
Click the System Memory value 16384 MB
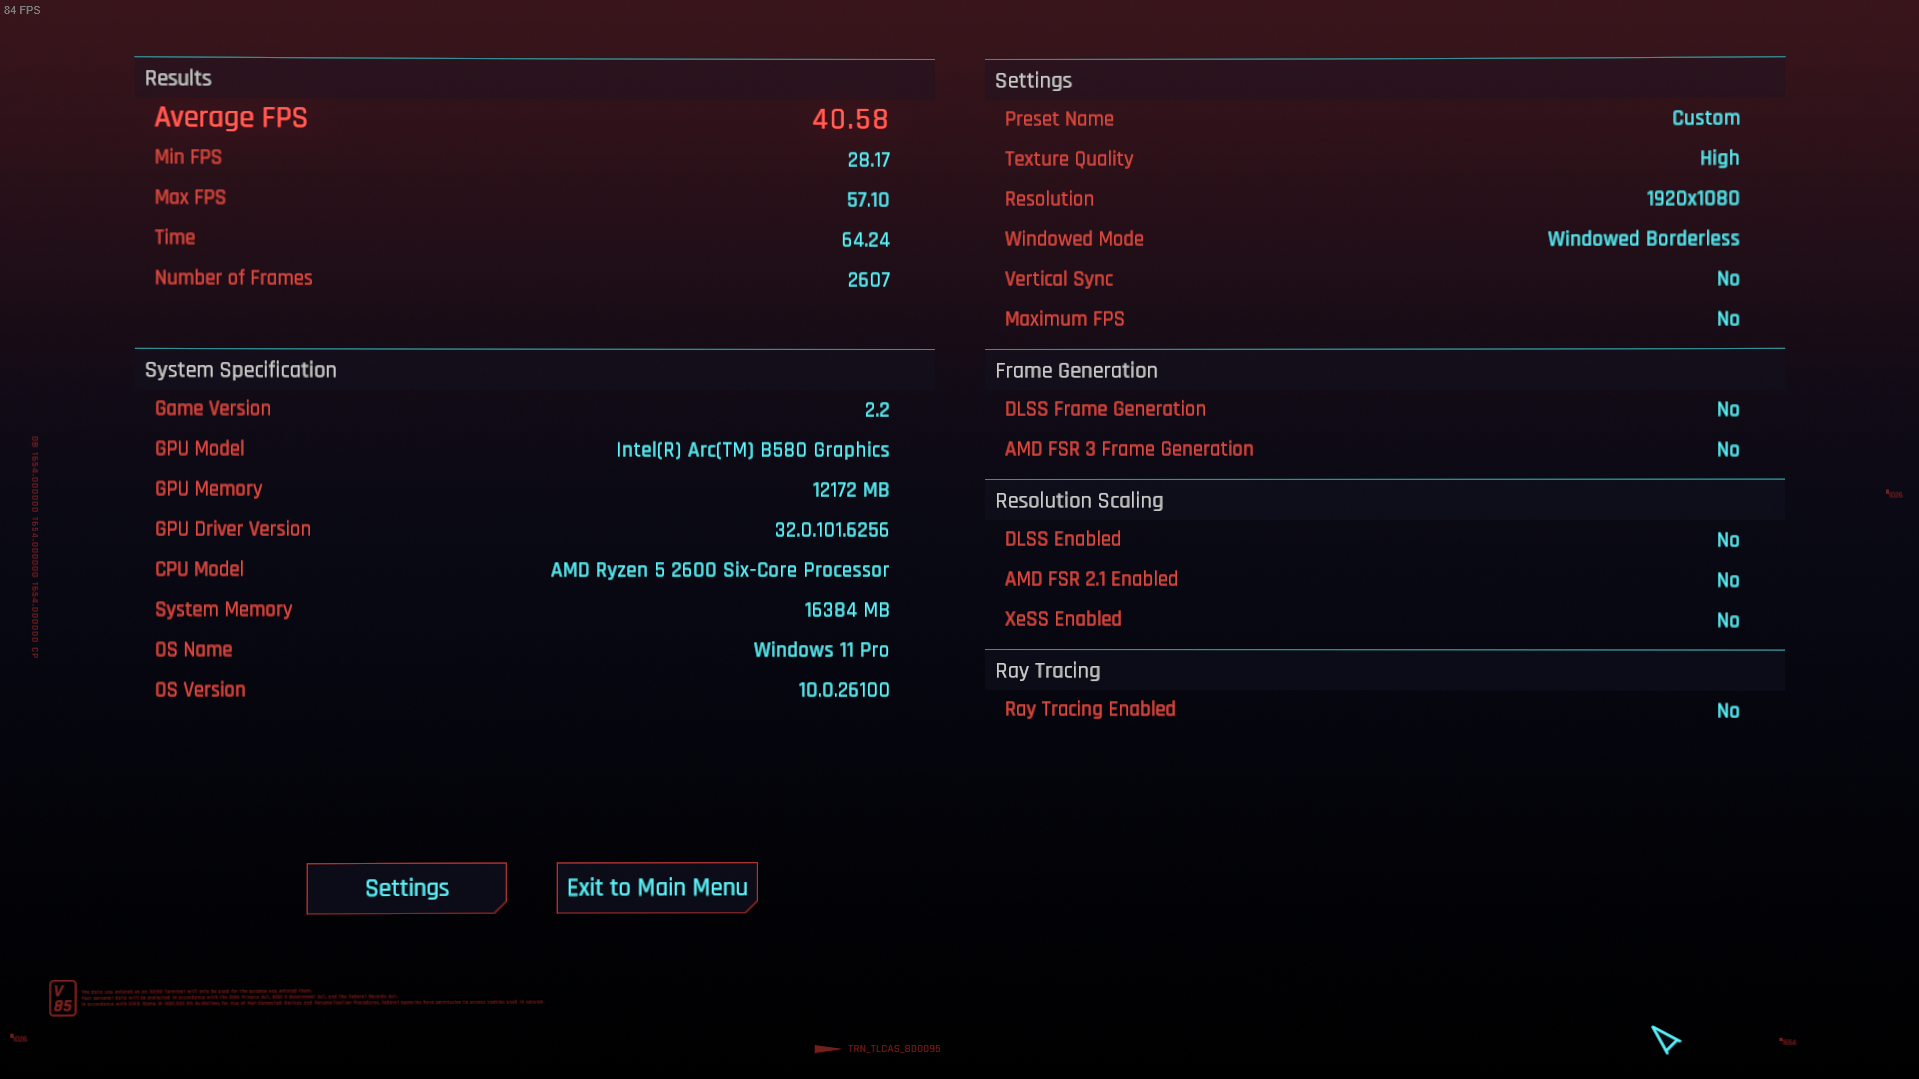846,610
